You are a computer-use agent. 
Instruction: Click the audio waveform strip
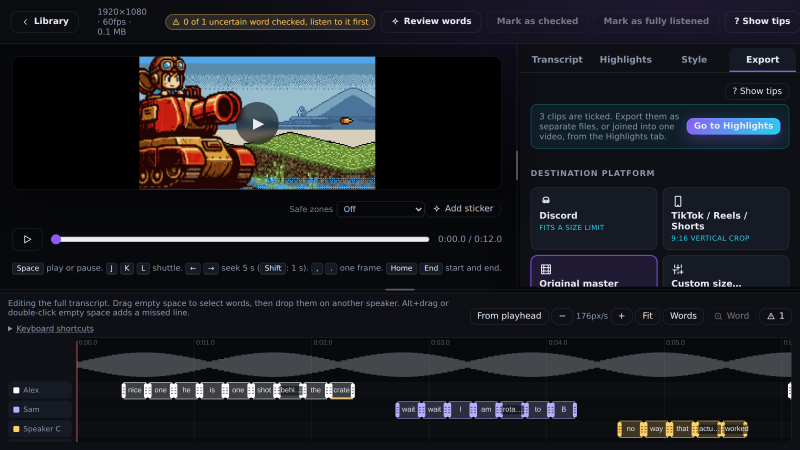tap(434, 364)
